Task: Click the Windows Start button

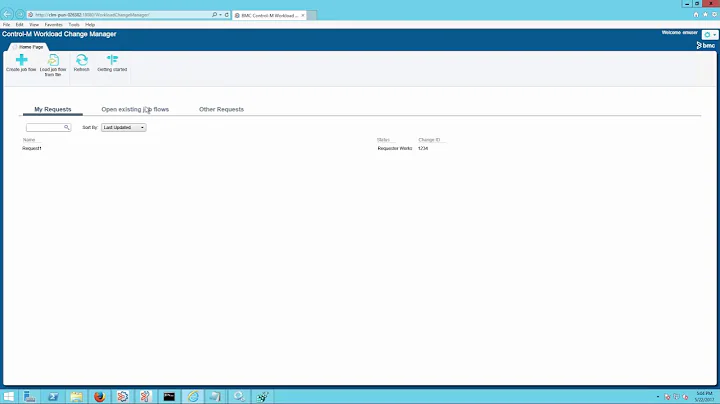Action: [9, 397]
